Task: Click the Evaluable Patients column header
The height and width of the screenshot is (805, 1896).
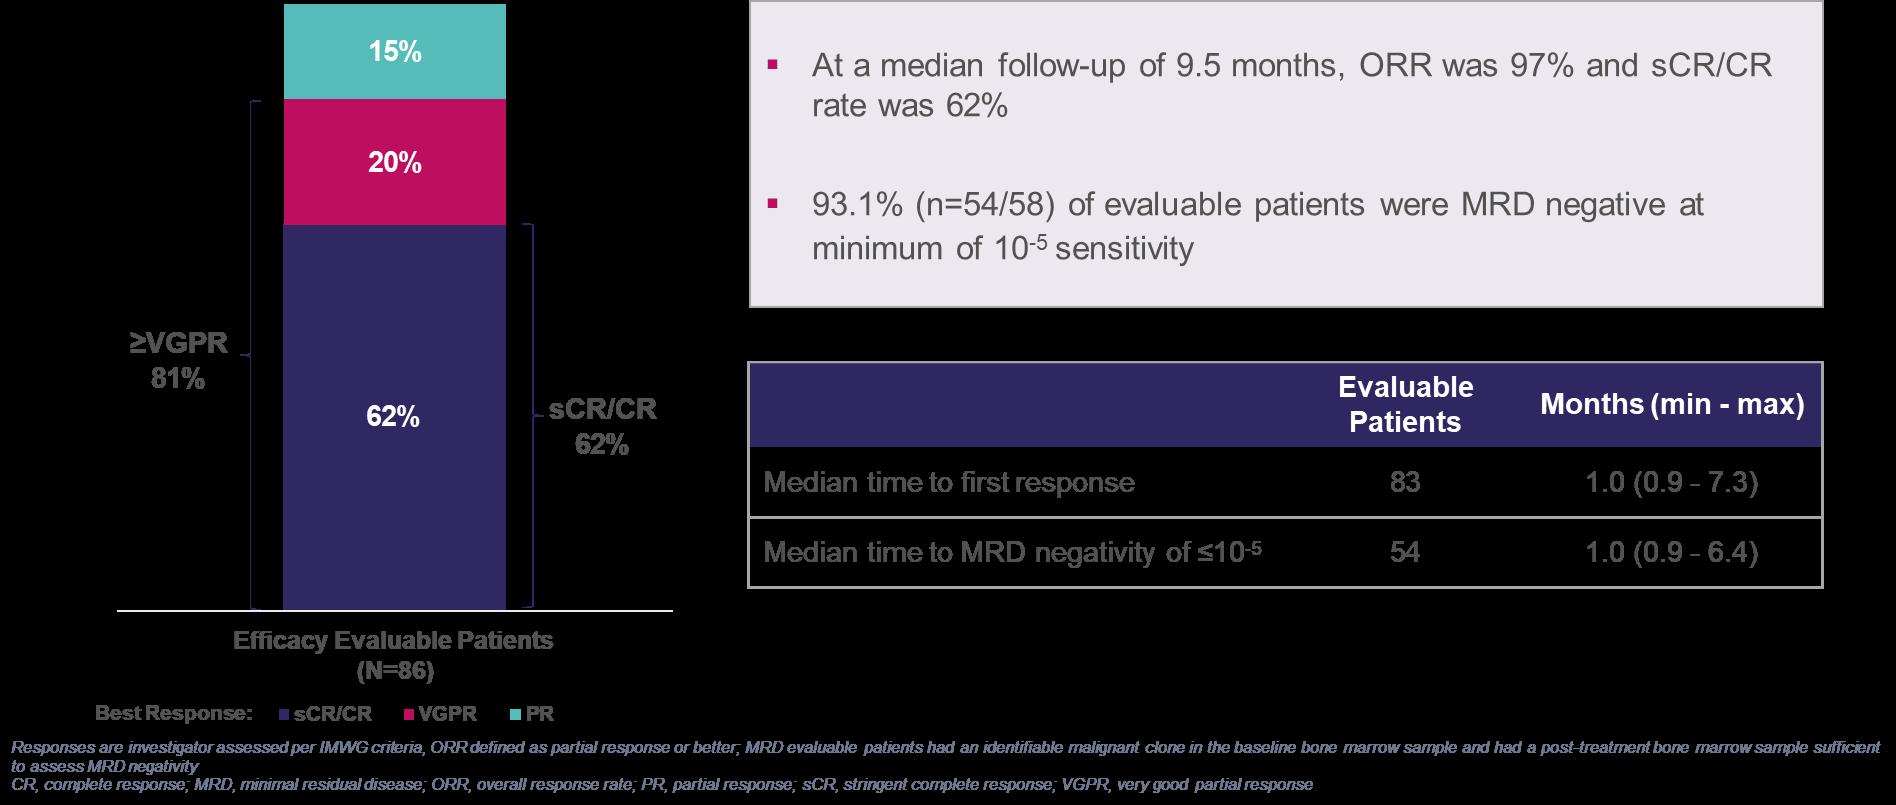Action: (x=1405, y=405)
